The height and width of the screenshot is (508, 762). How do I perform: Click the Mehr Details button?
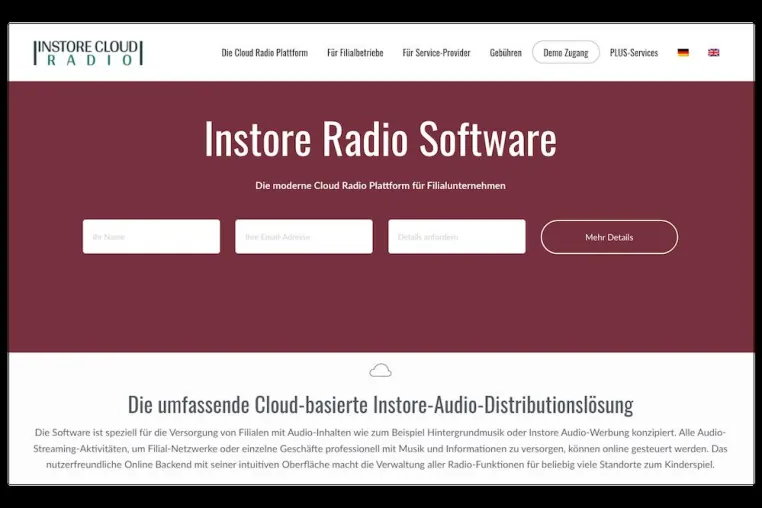pos(609,237)
